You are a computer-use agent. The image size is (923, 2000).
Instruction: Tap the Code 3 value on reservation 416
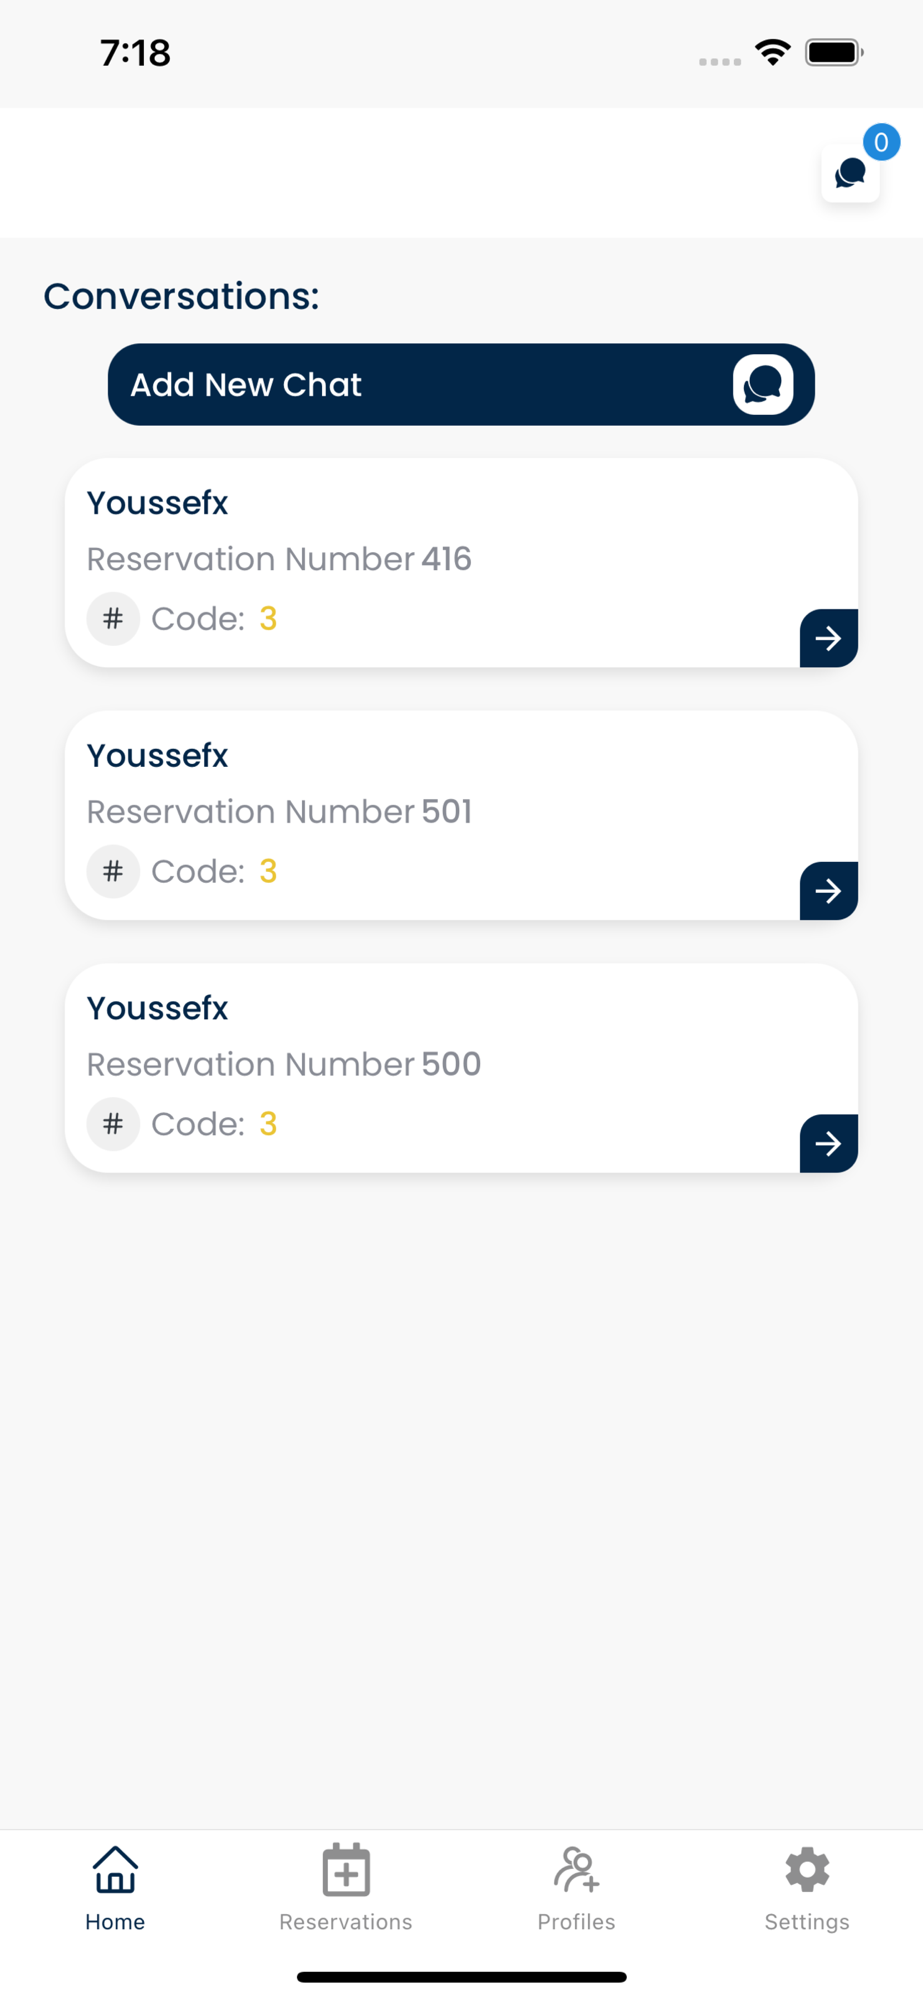(x=268, y=619)
